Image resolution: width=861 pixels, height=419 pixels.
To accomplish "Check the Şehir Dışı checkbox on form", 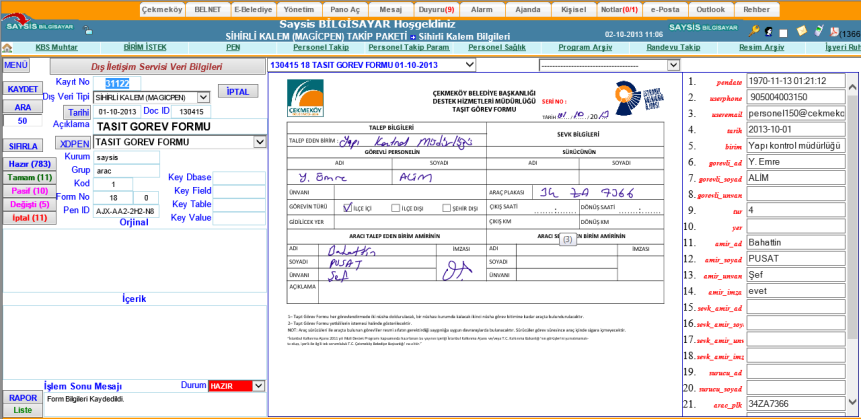I will point(447,208).
